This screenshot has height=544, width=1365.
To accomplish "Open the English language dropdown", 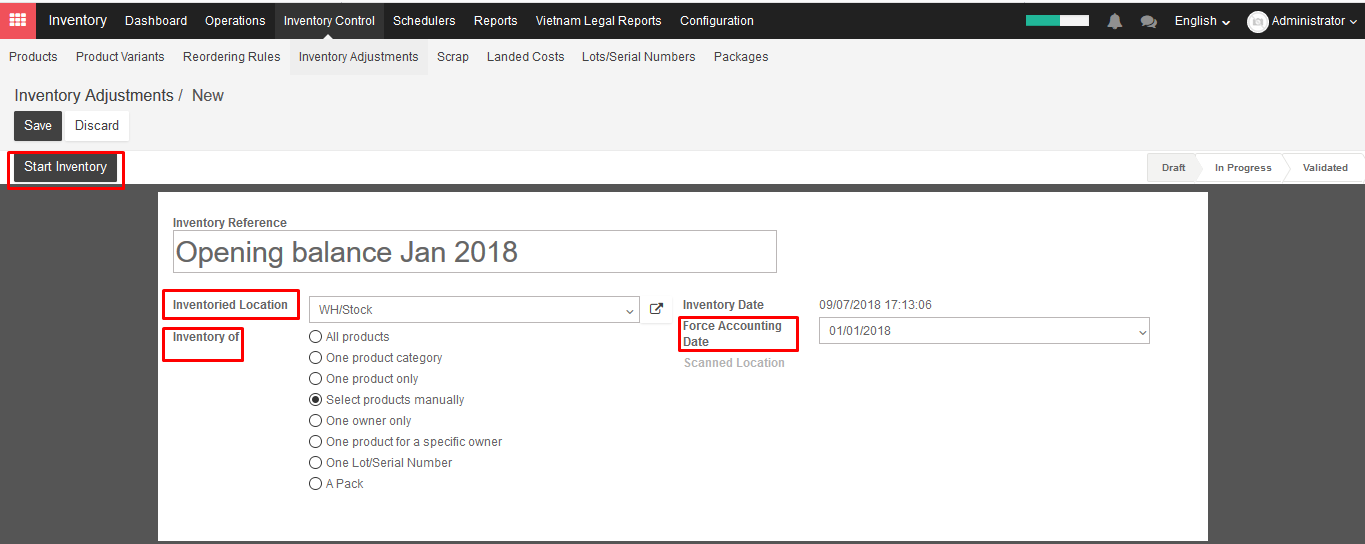I will [1202, 21].
